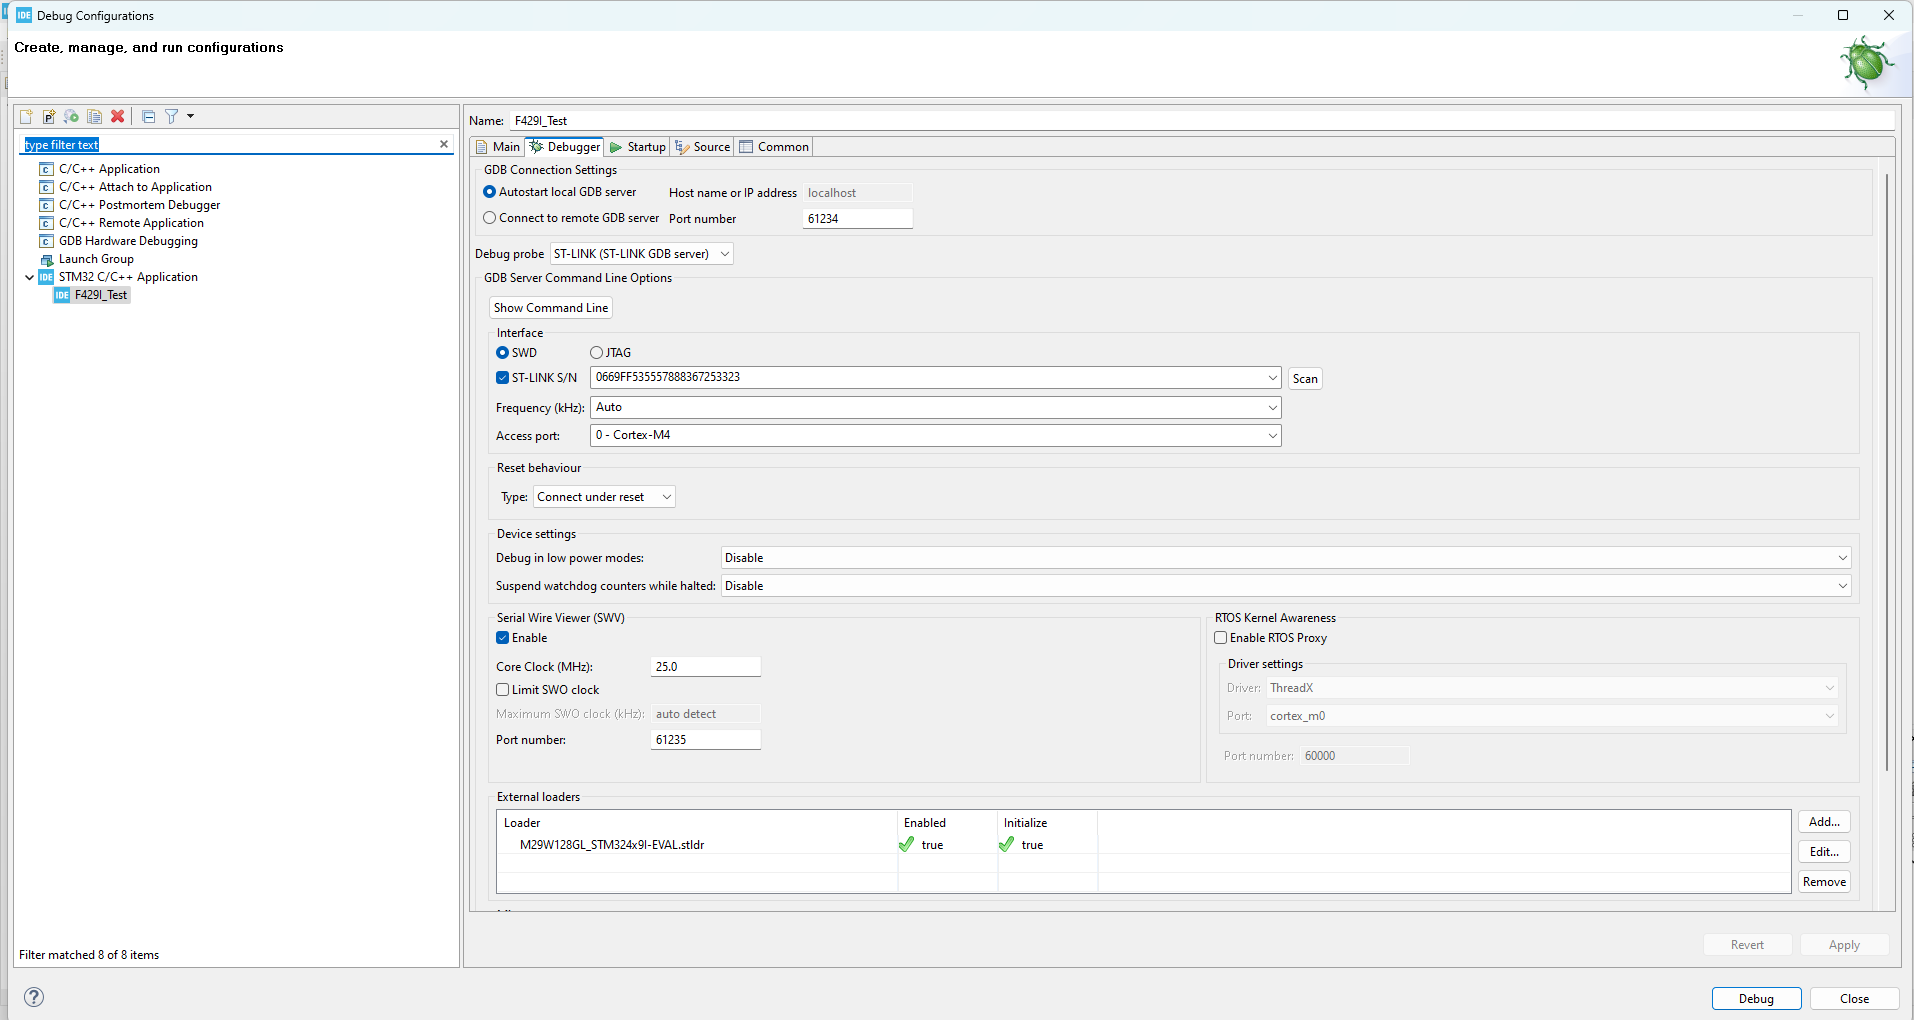The image size is (1914, 1020).
Task: Switch to the Common tab
Action: click(774, 147)
